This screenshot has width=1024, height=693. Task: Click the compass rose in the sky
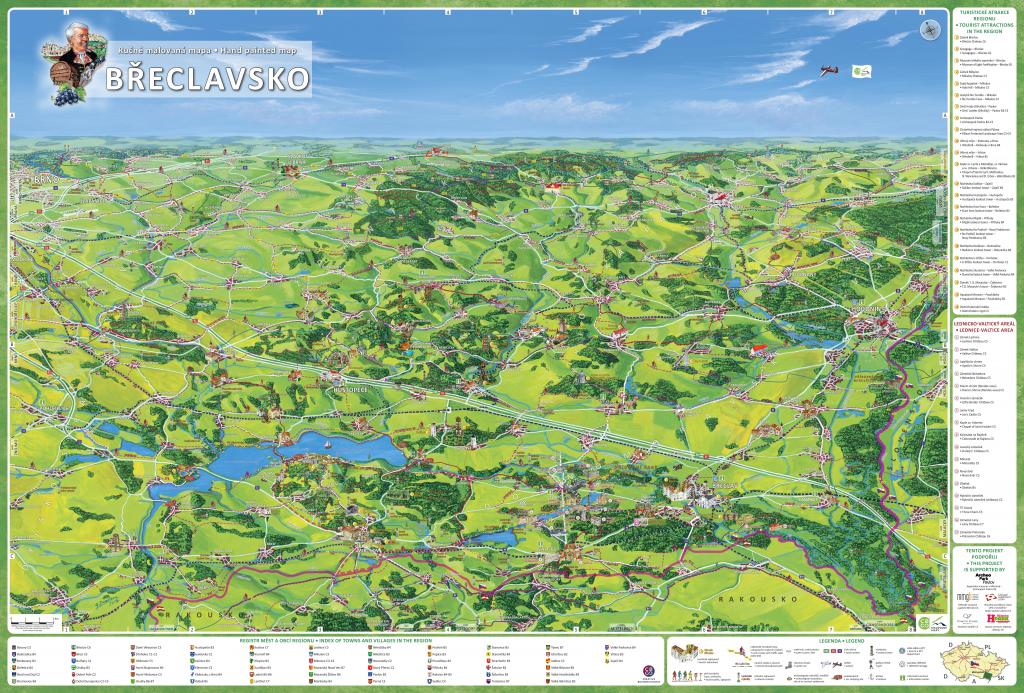929,29
